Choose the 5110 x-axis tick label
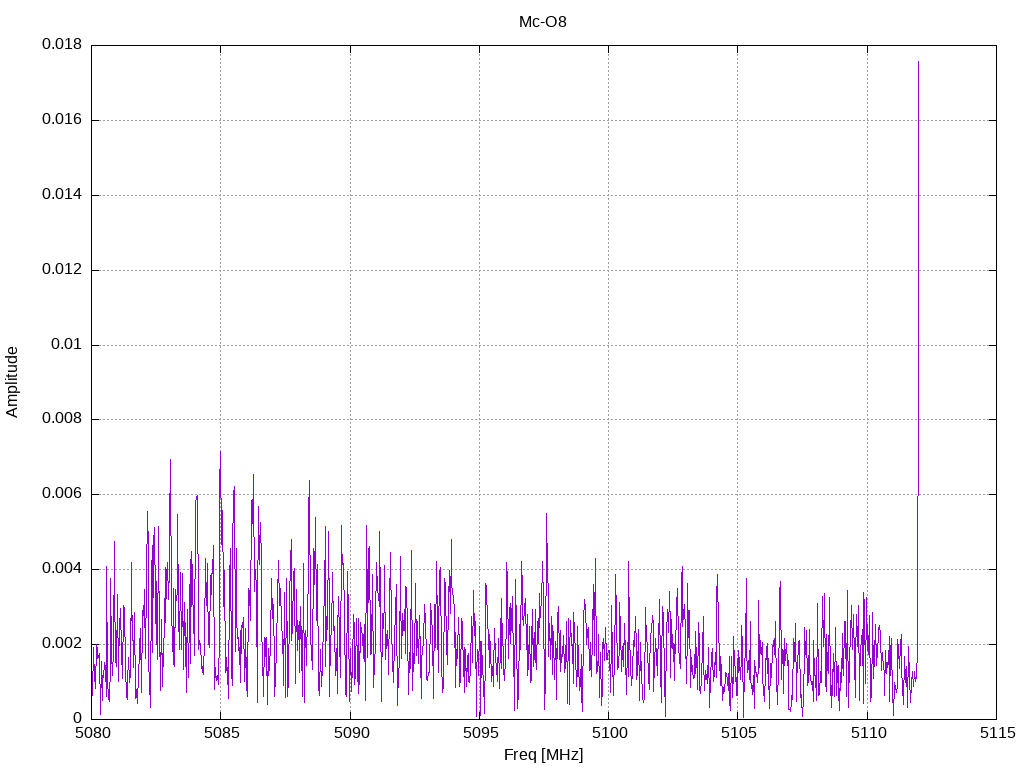Screen dimensions: 1024x768 pos(867,734)
